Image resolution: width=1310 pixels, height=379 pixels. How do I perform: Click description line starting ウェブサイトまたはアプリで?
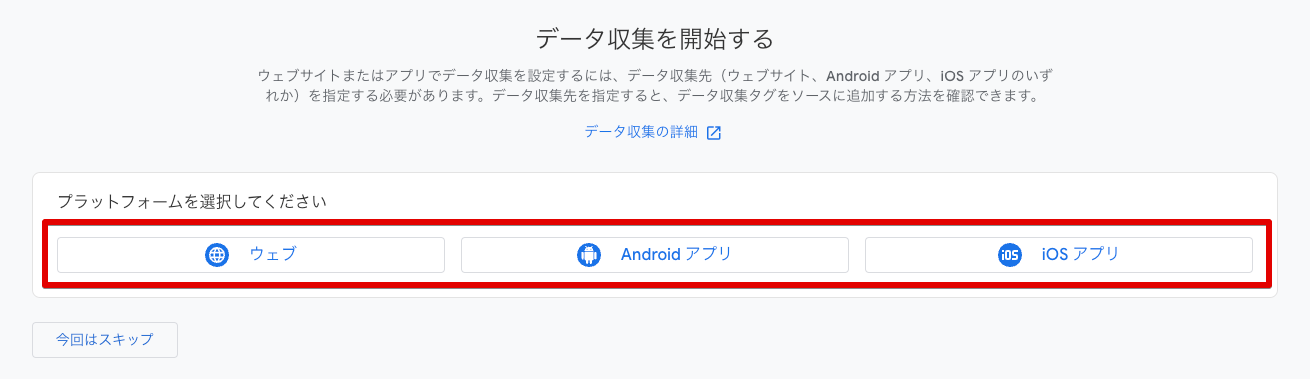[x=655, y=76]
